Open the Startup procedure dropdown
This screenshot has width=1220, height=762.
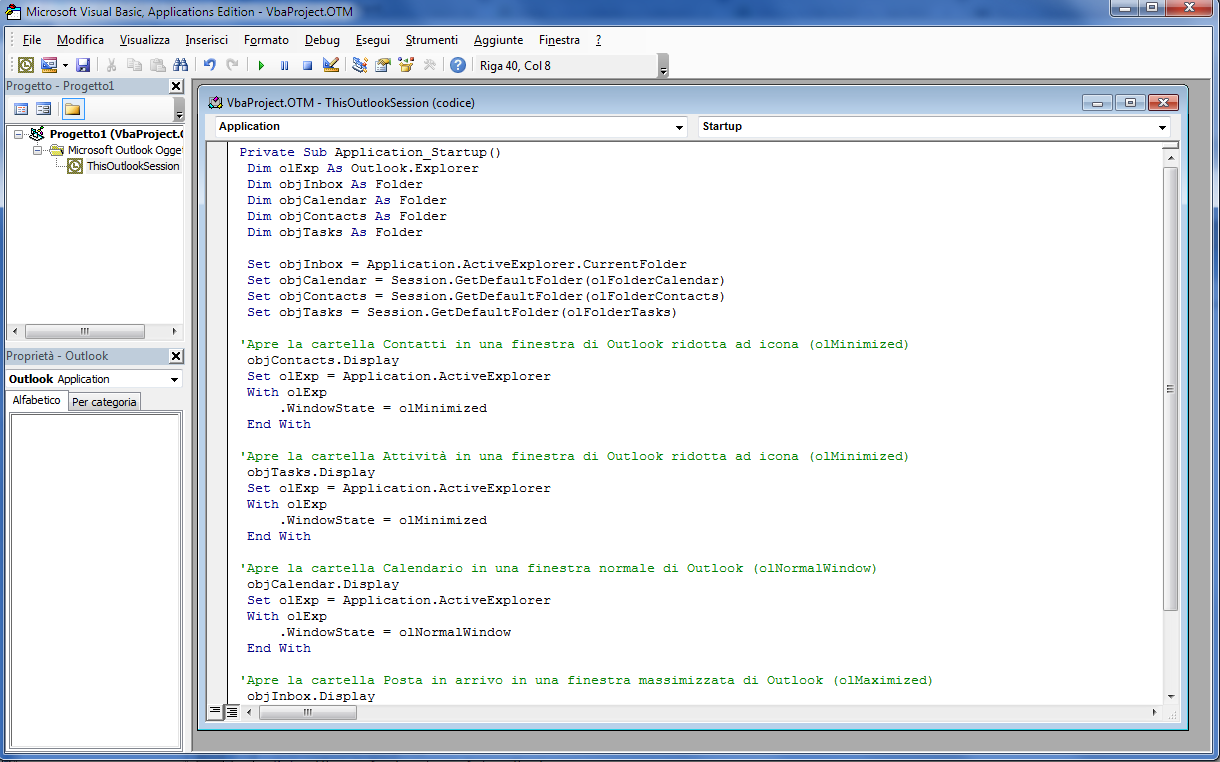tap(1162, 128)
